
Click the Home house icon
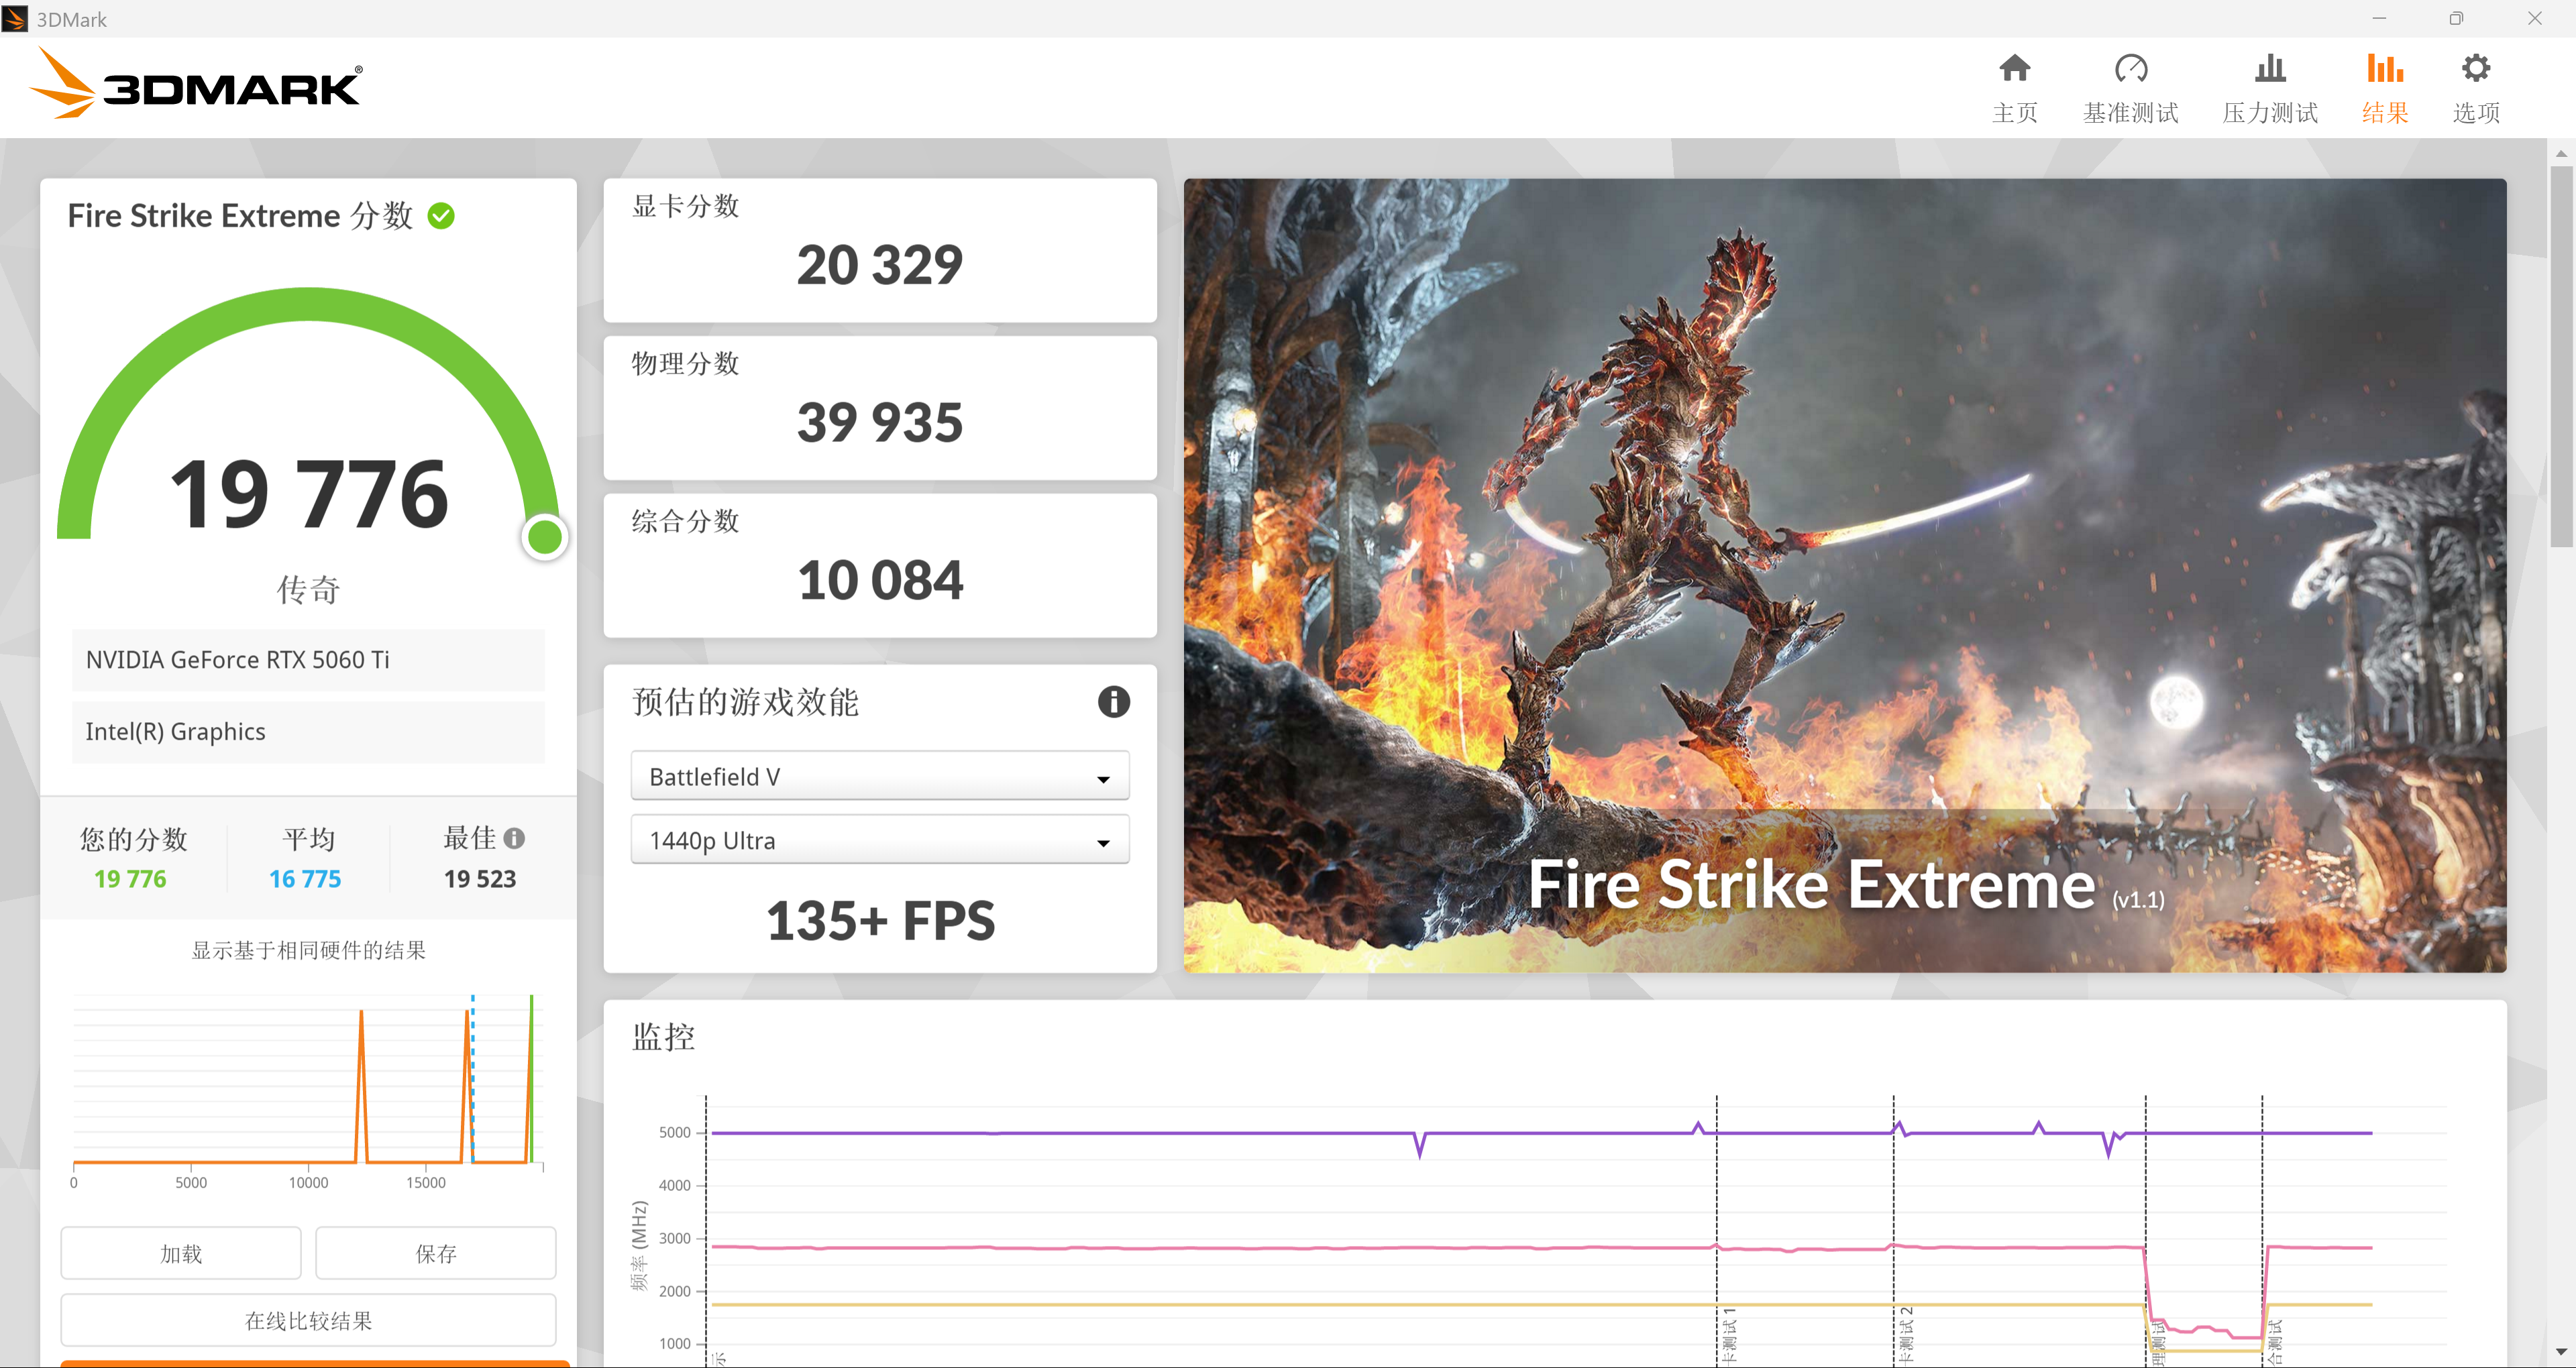tap(2014, 68)
